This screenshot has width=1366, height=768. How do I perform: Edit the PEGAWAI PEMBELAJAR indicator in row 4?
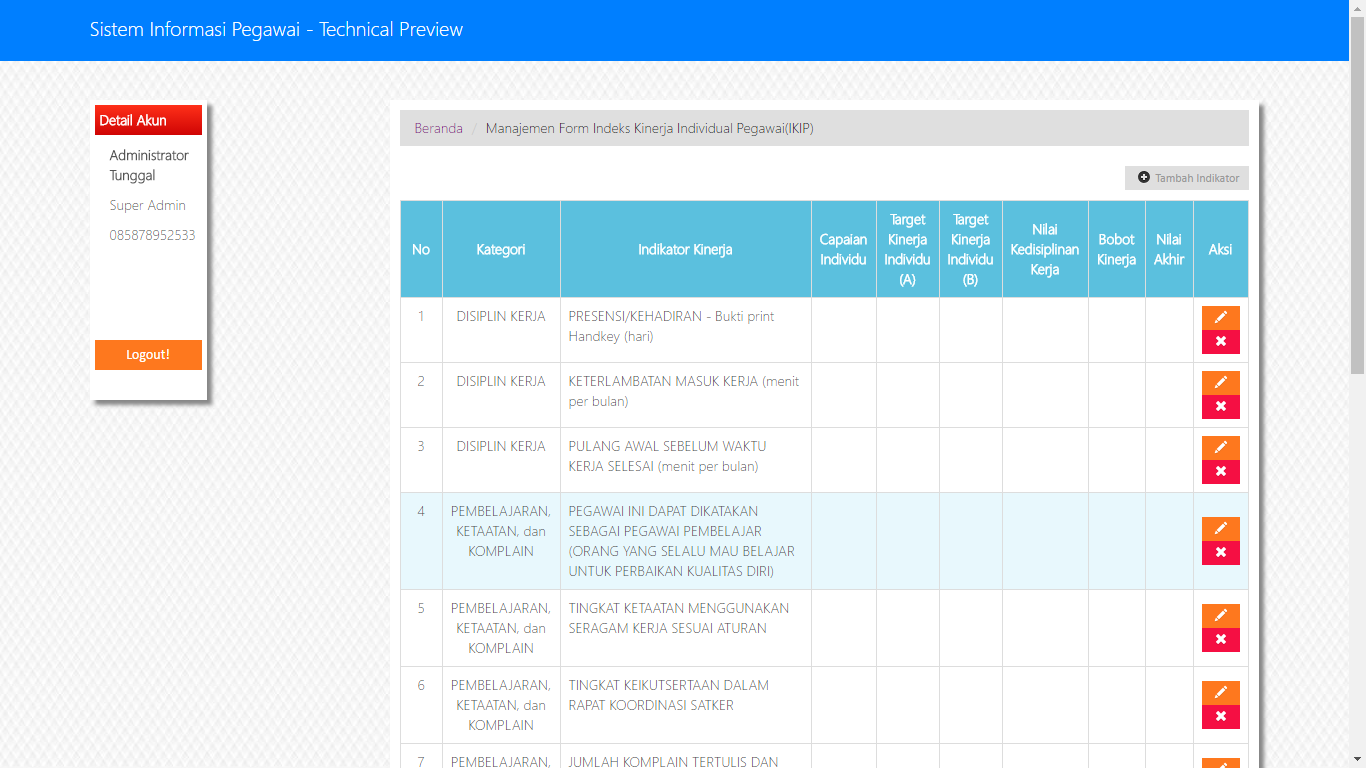pos(1220,529)
